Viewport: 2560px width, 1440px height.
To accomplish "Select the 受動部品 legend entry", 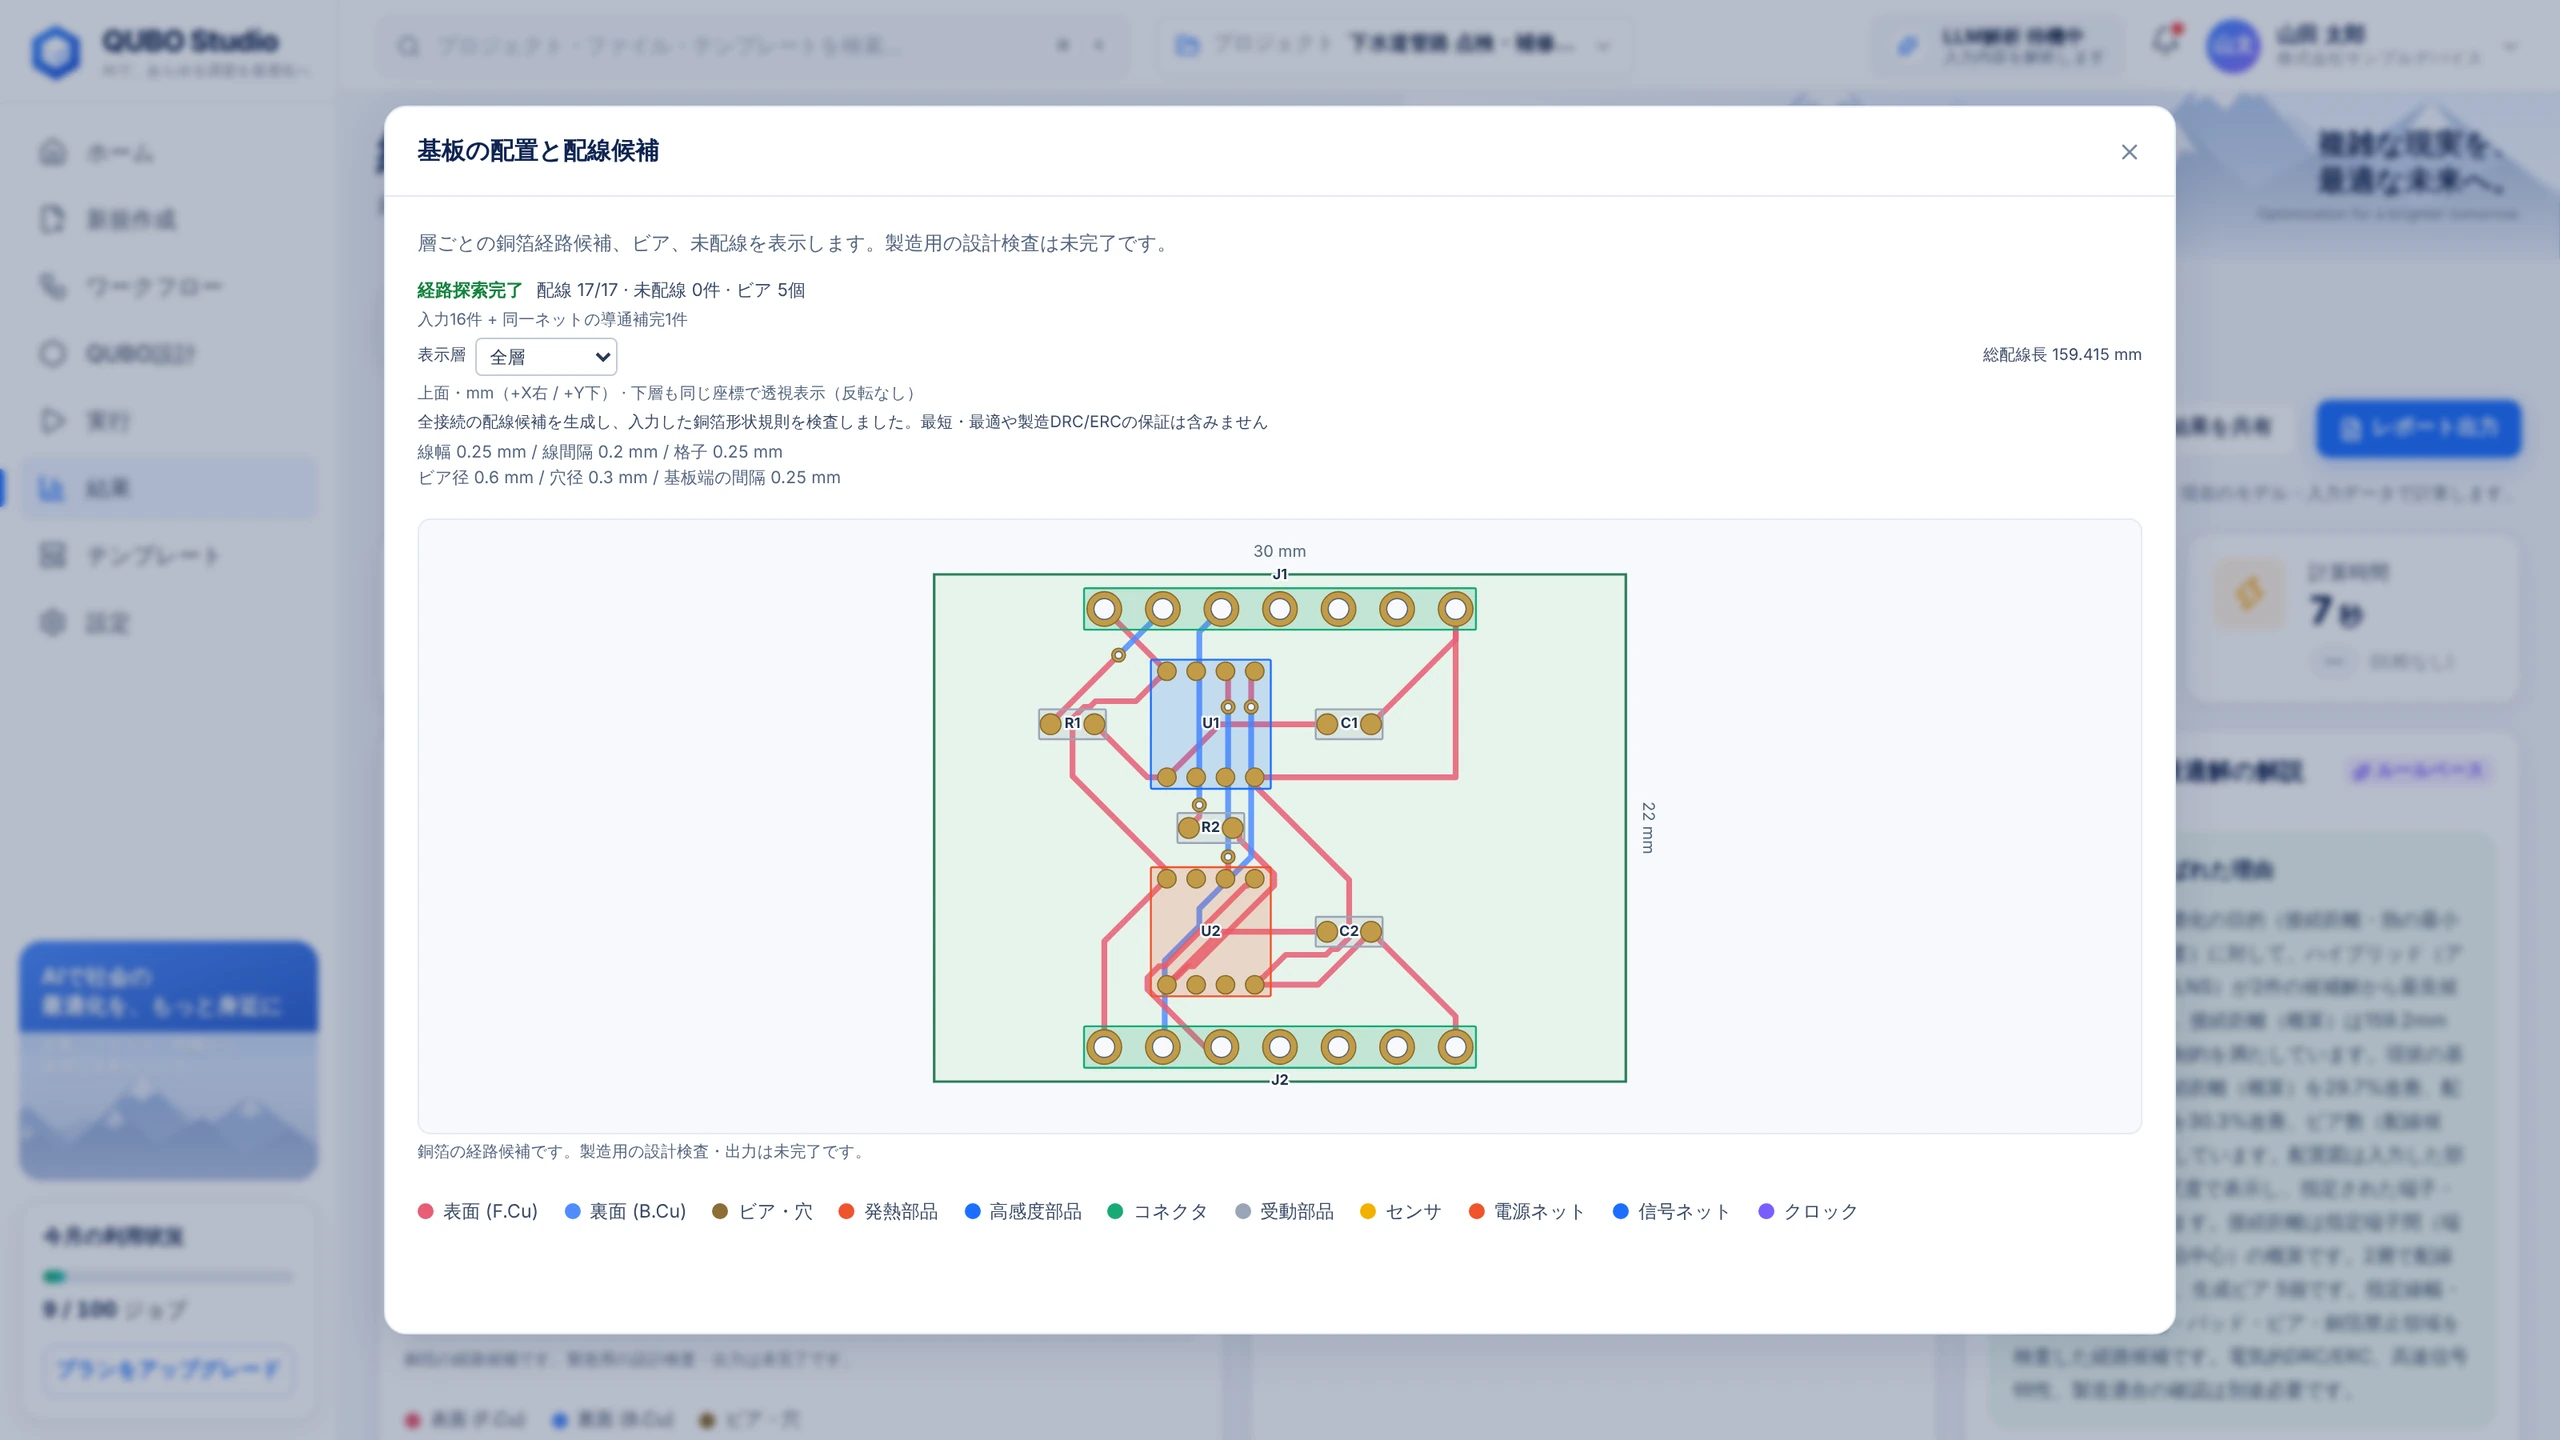I will pos(1284,1211).
